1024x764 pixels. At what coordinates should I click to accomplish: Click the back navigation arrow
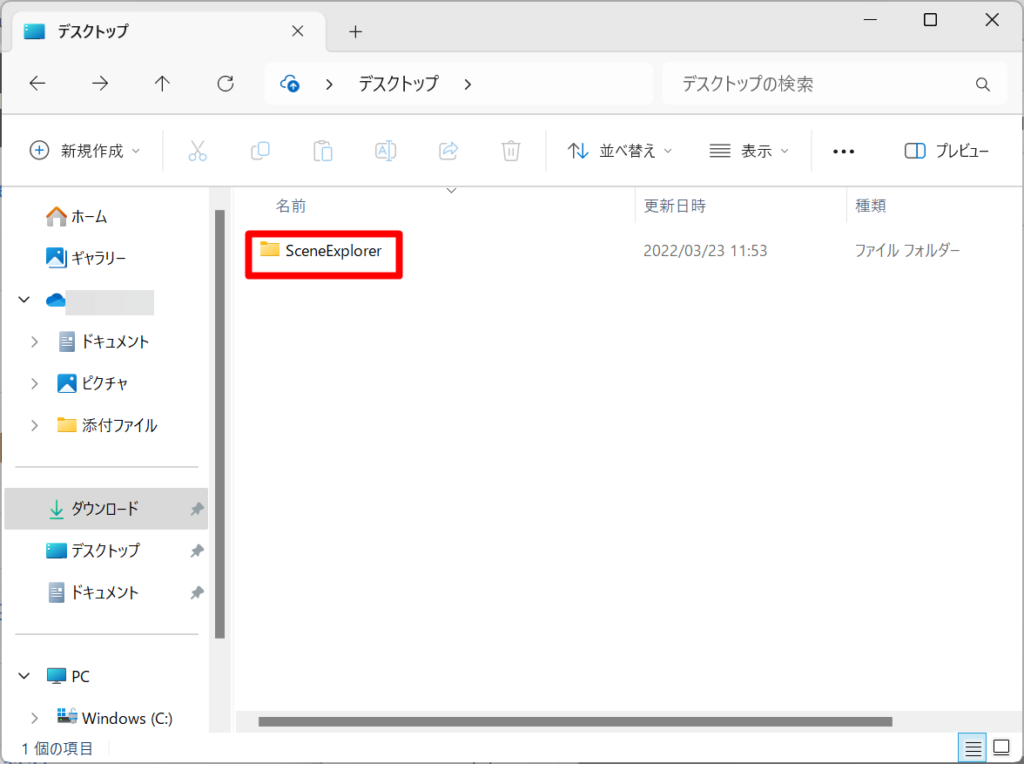[37, 84]
